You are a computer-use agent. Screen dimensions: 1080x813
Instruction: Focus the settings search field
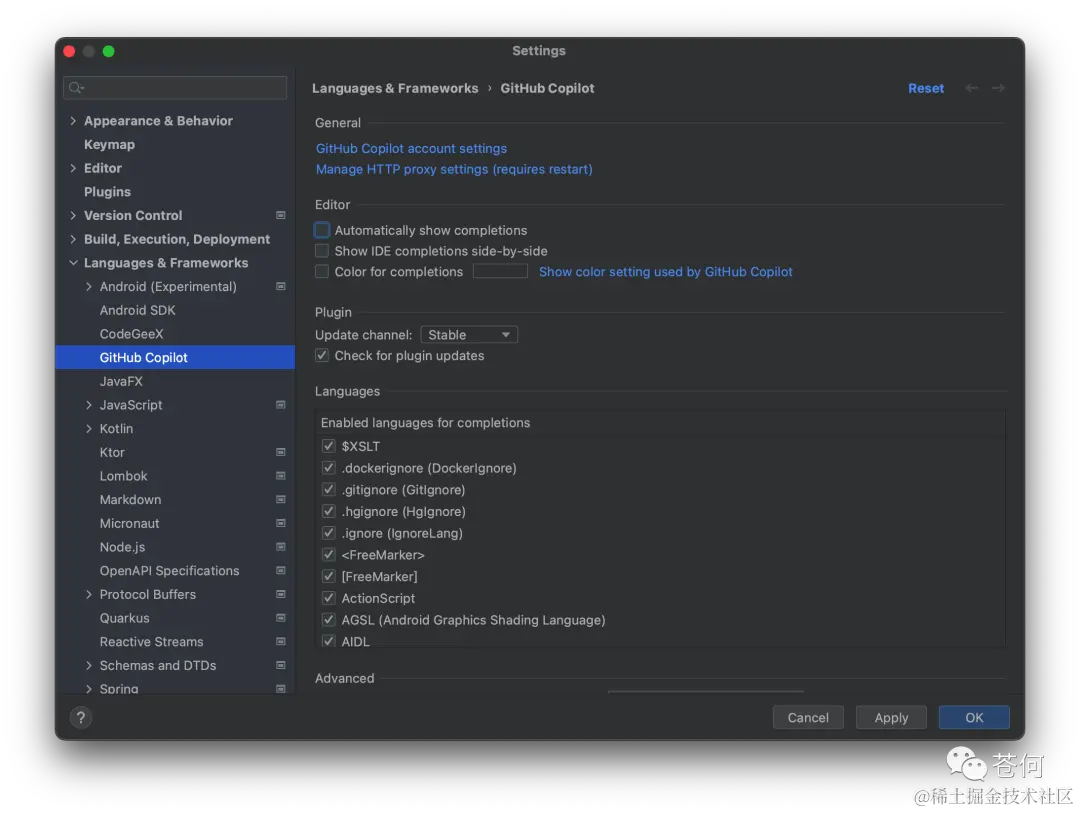175,88
